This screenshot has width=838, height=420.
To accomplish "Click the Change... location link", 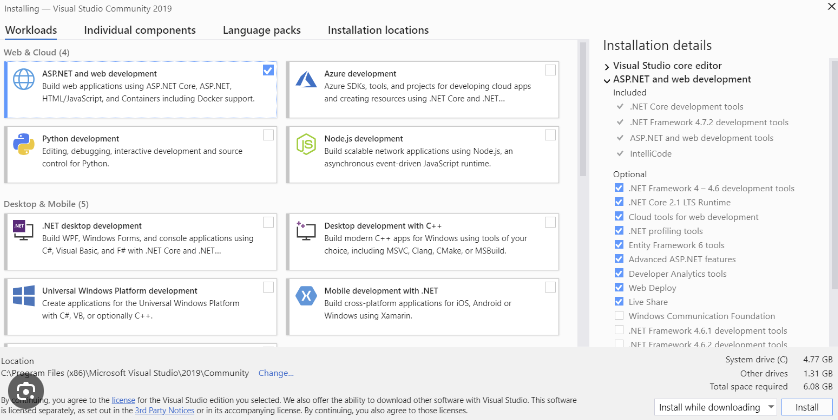I will click(x=276, y=373).
